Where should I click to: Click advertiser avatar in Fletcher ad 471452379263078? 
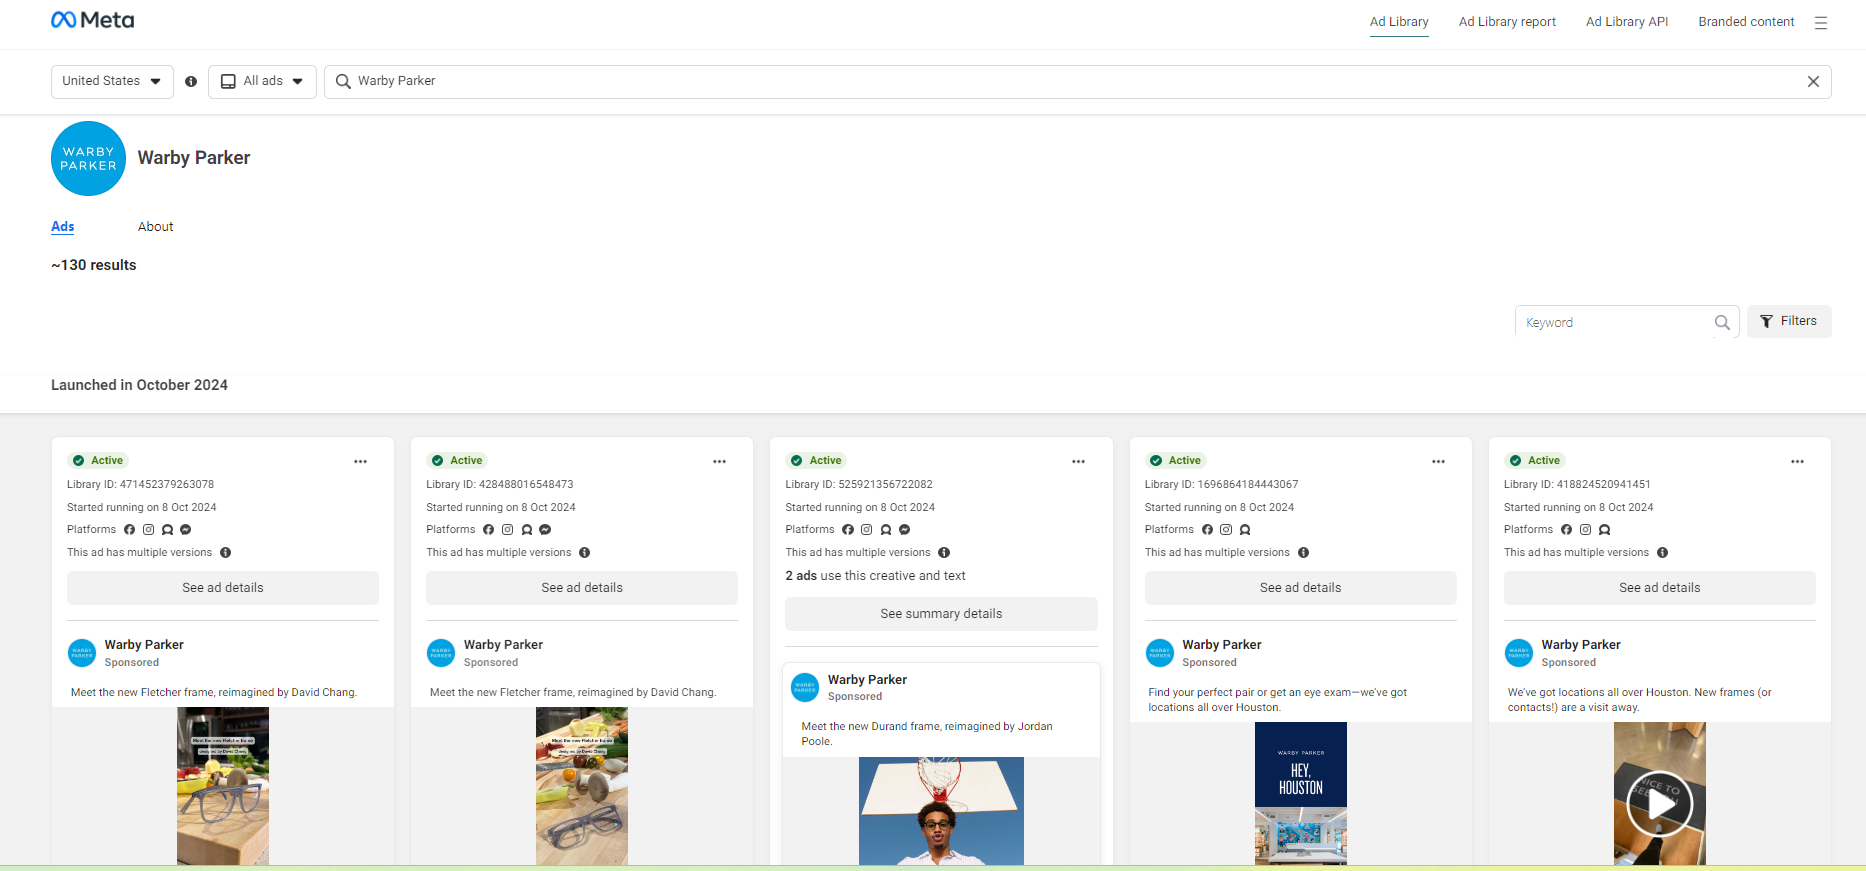point(82,653)
